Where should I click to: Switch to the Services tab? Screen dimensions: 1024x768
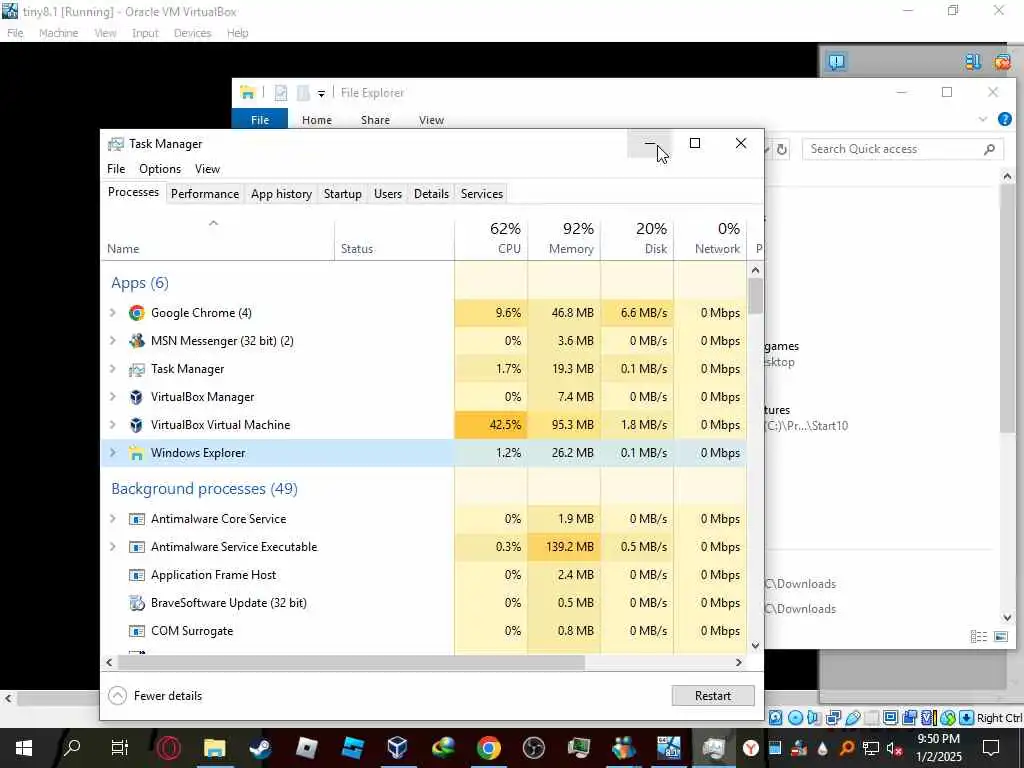482,194
